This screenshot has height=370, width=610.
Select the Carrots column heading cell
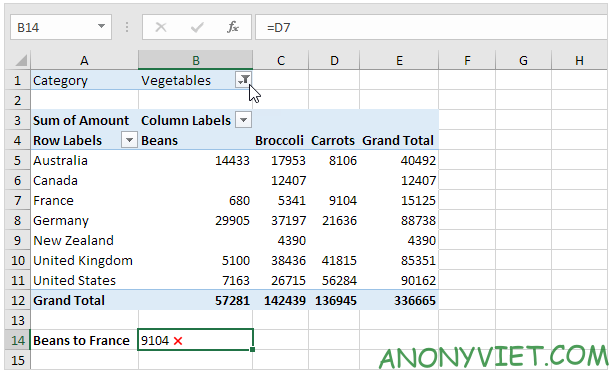[x=334, y=140]
